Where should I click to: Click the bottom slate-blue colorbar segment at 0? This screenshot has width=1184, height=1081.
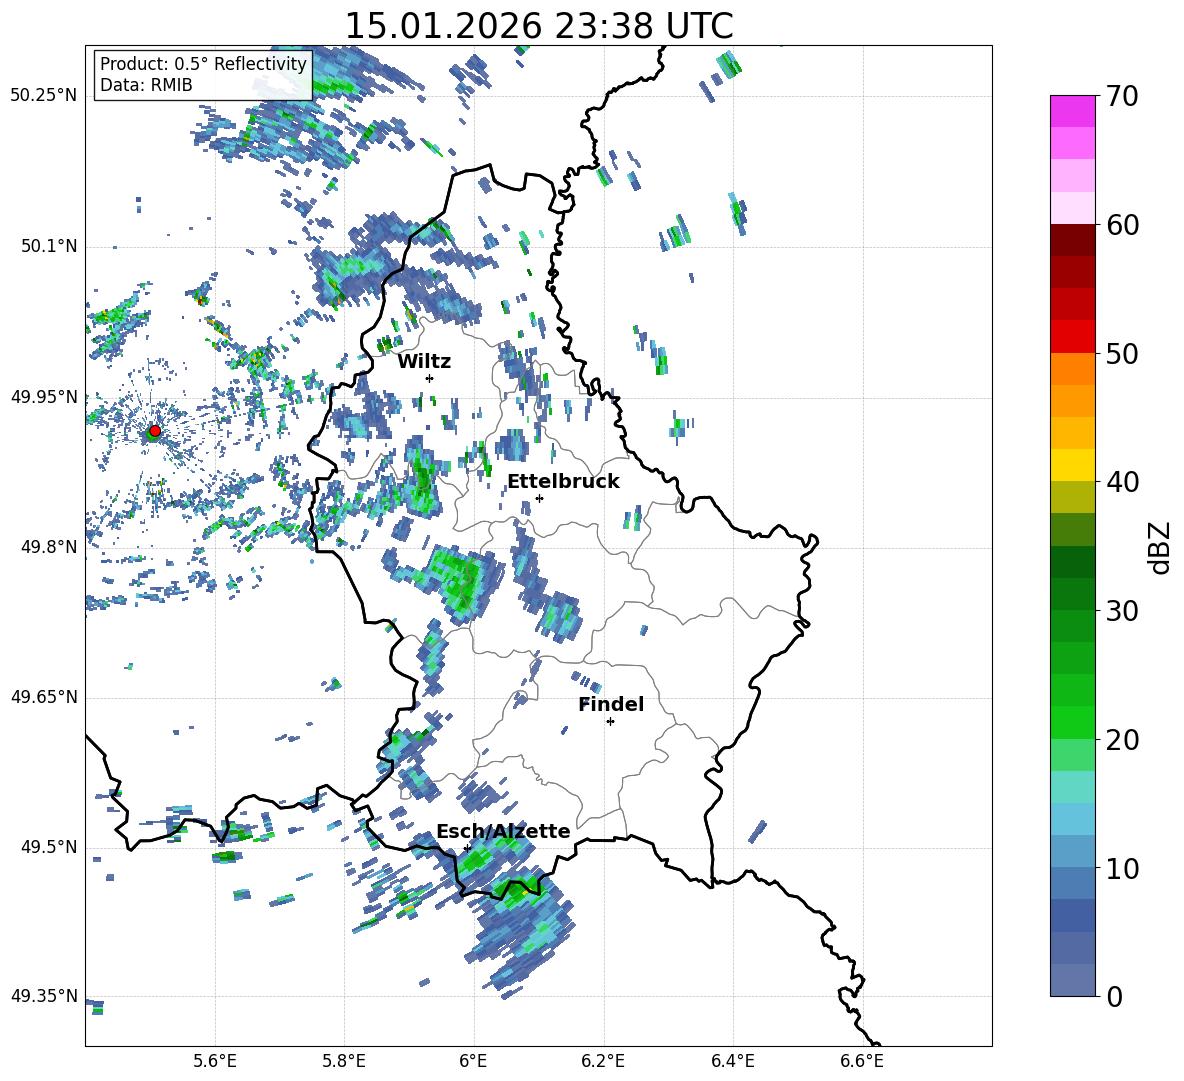(x=1072, y=980)
